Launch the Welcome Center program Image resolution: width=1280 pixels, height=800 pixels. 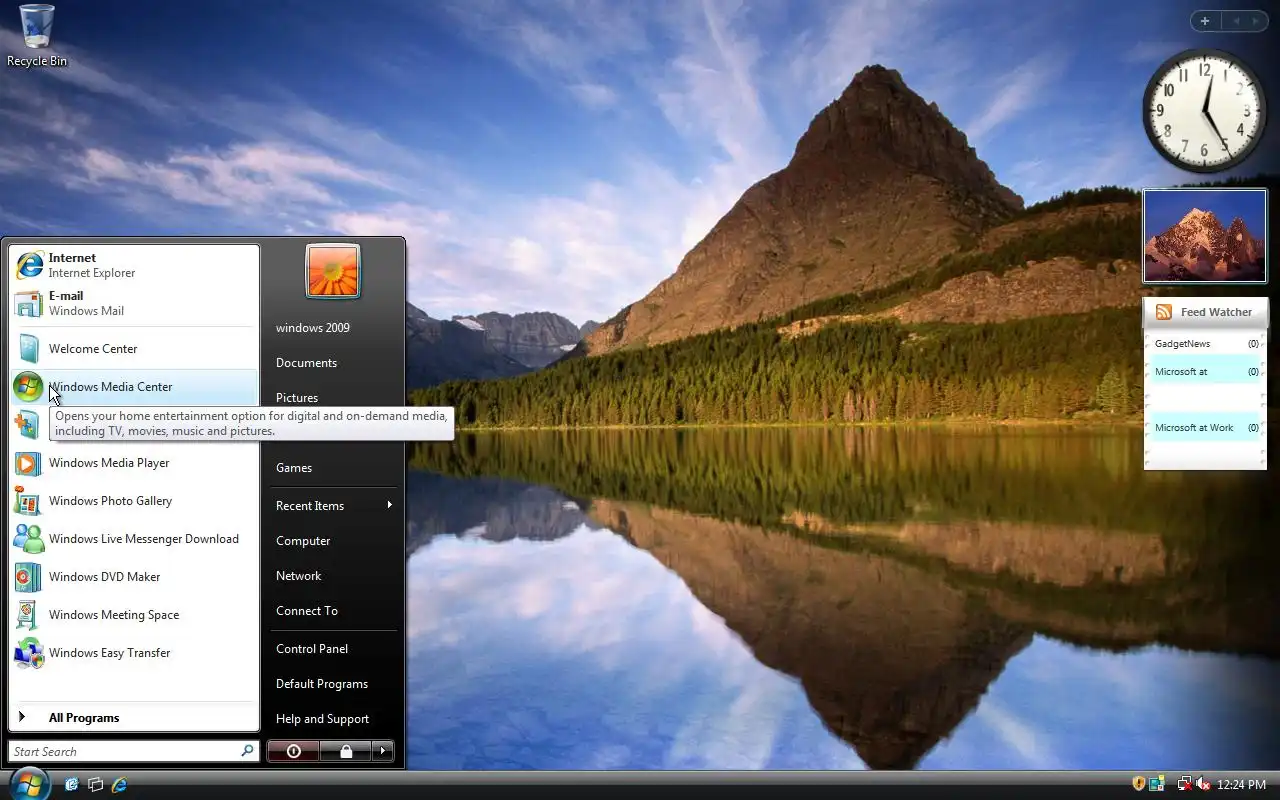pos(134,349)
